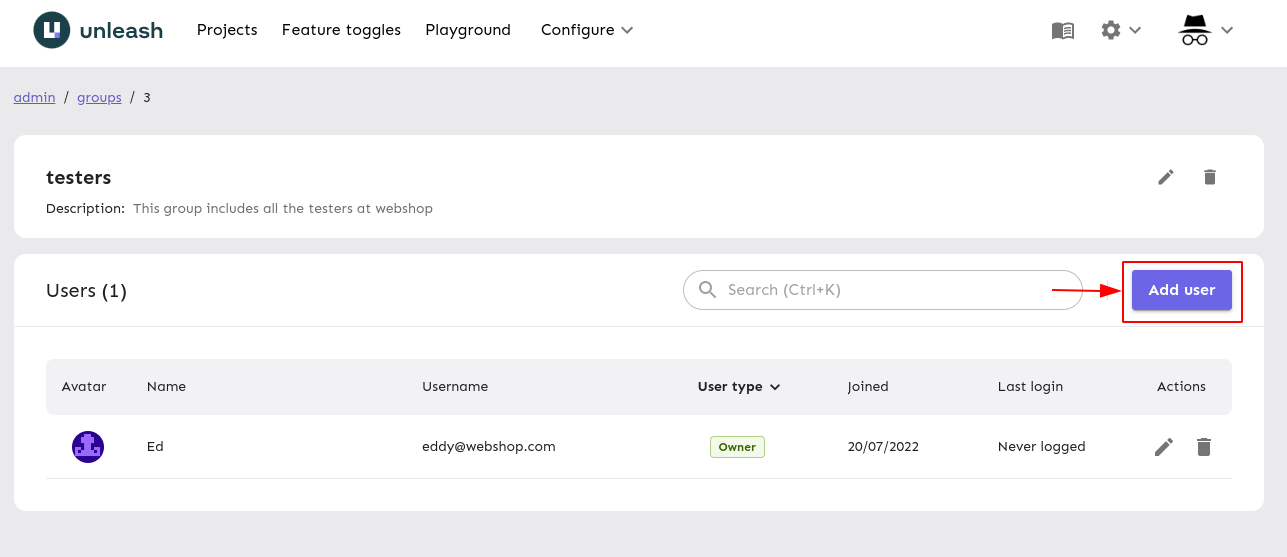The height and width of the screenshot is (557, 1287).
Task: Go to Feature toggles
Action: pos(341,30)
